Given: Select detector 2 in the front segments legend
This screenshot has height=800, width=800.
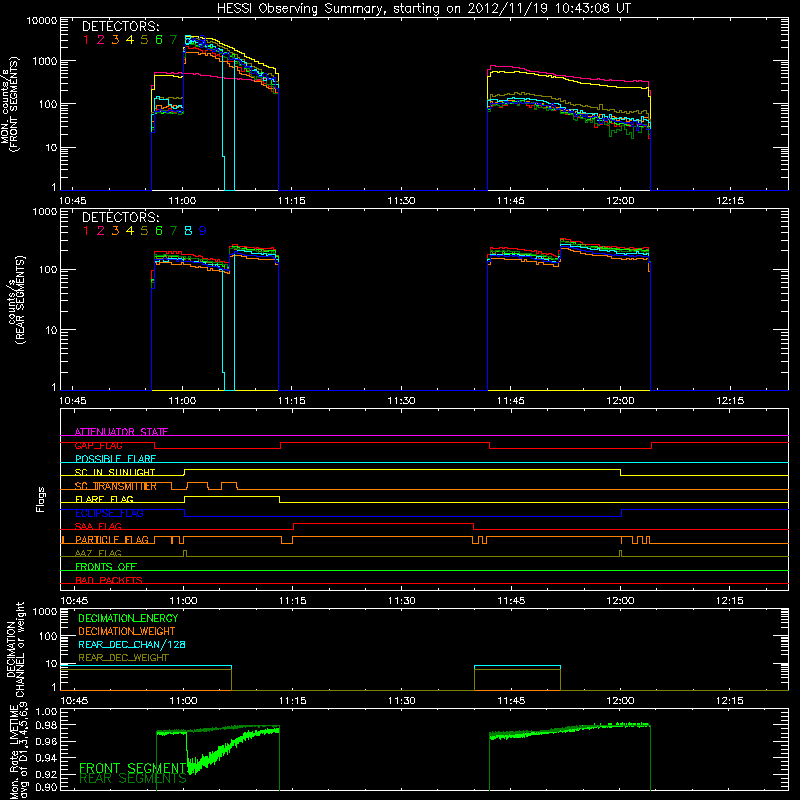Looking at the screenshot, I should (x=101, y=40).
